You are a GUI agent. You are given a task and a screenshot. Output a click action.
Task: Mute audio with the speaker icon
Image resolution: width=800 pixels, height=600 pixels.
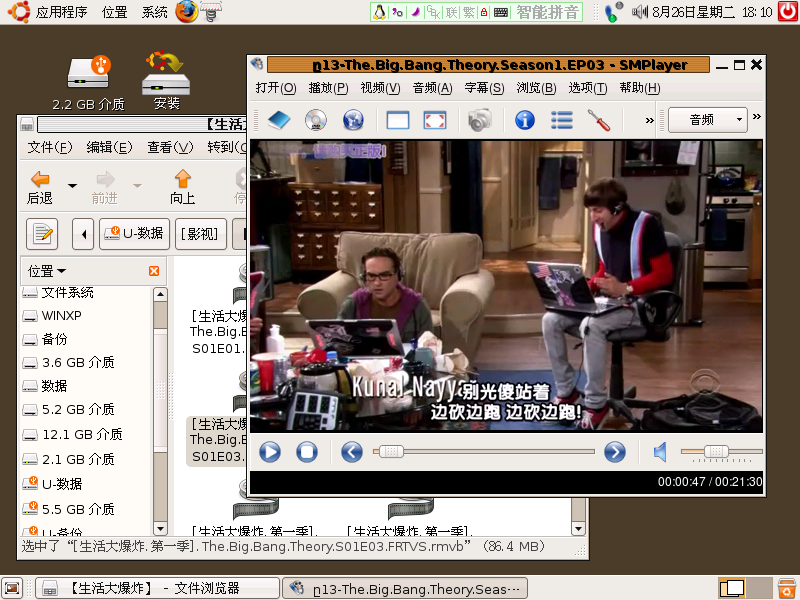[660, 452]
